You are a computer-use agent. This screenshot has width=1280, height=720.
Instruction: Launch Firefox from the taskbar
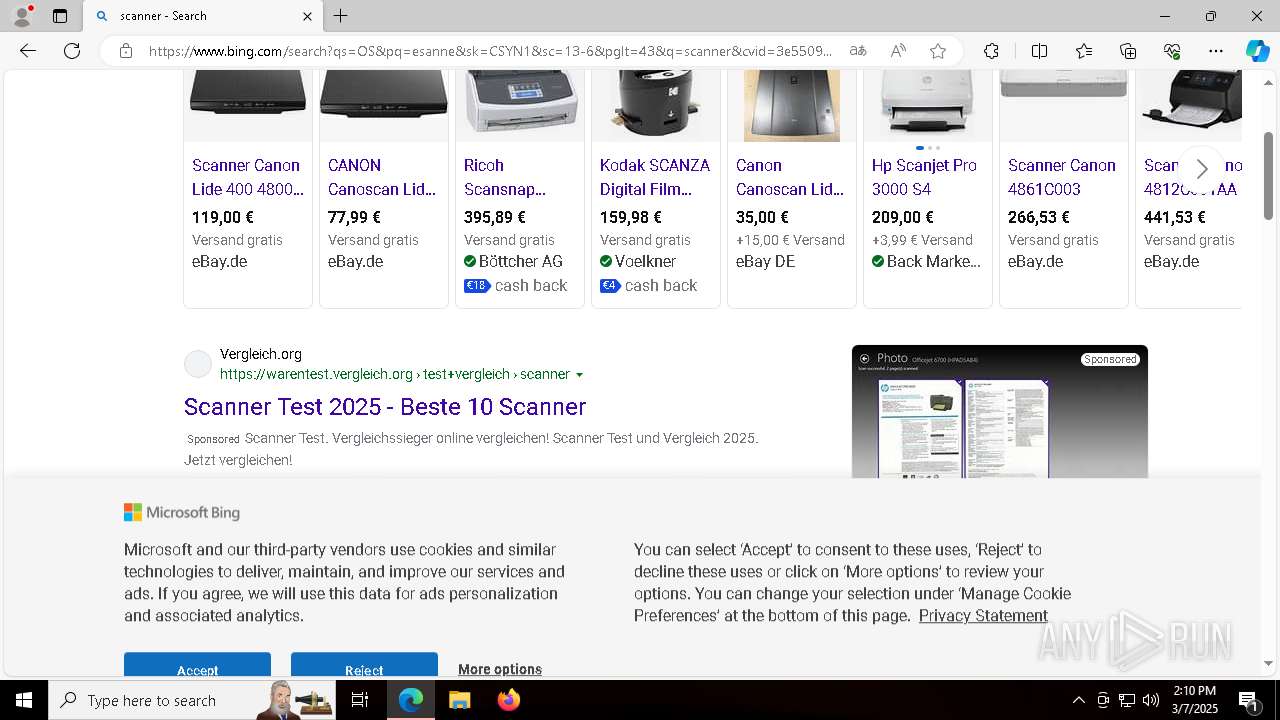[508, 700]
